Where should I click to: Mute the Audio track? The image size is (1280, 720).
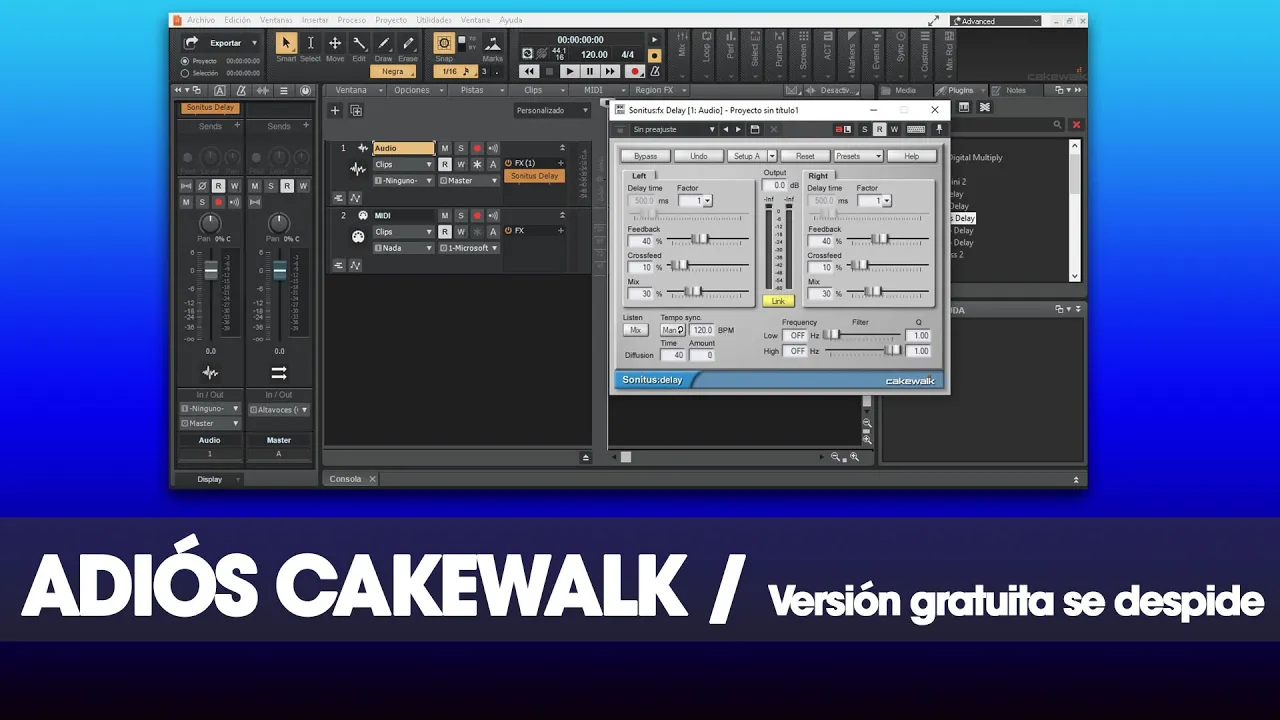click(445, 148)
